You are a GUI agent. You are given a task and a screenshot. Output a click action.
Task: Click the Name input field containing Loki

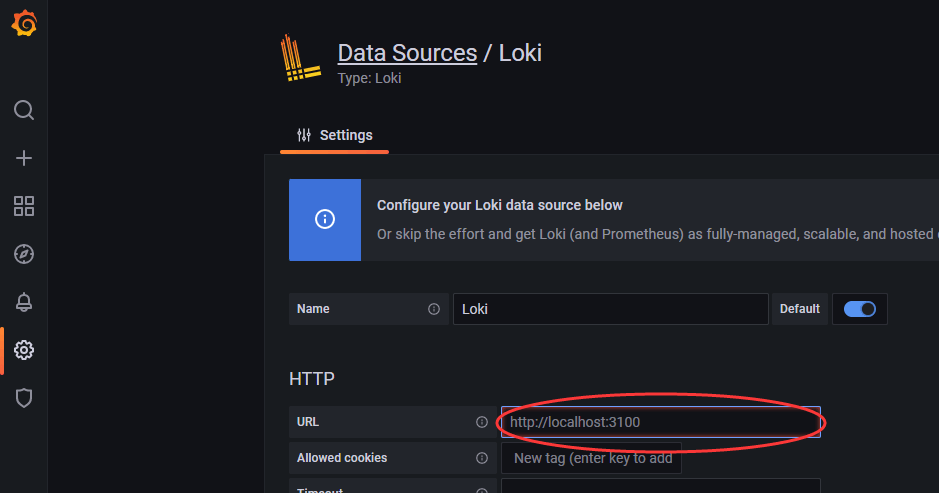[610, 309]
